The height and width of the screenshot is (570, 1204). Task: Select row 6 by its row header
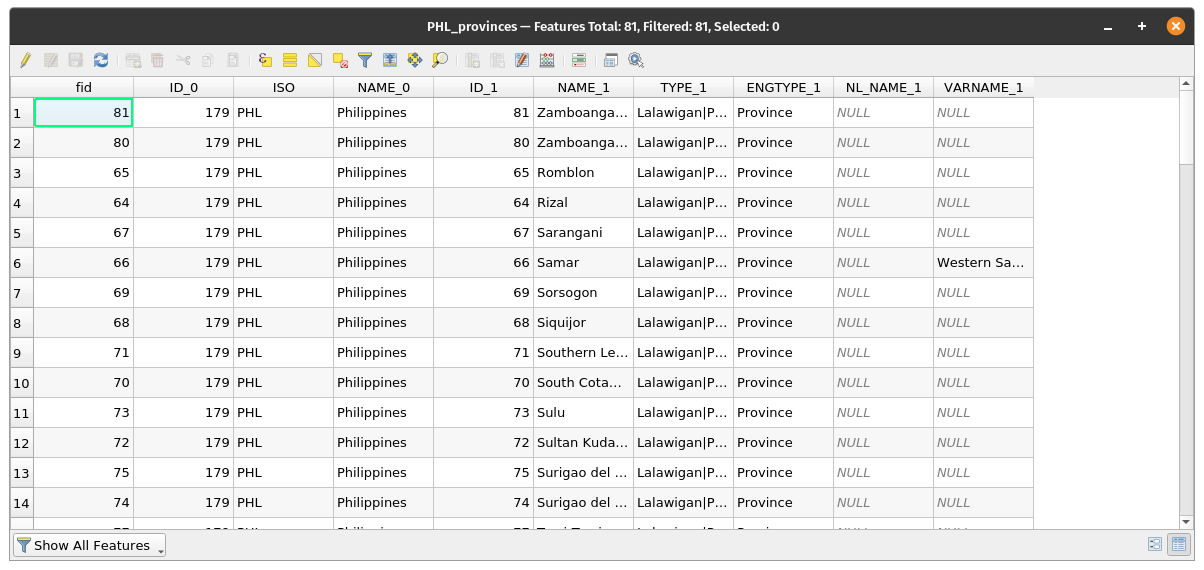click(x=22, y=263)
